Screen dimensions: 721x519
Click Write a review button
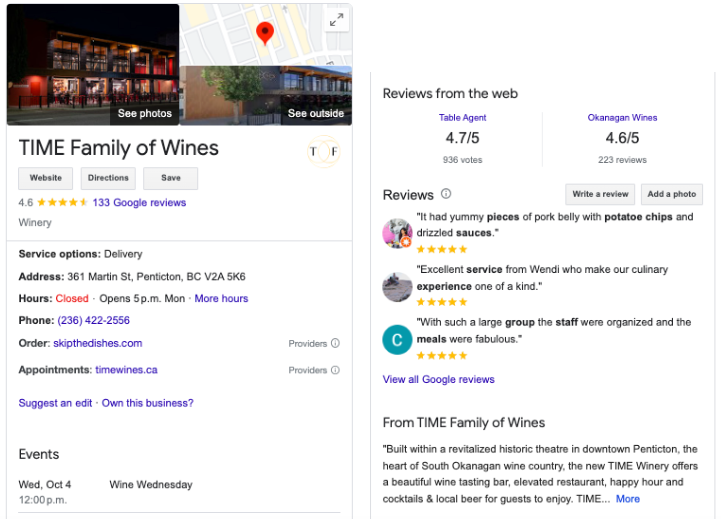click(x=600, y=194)
